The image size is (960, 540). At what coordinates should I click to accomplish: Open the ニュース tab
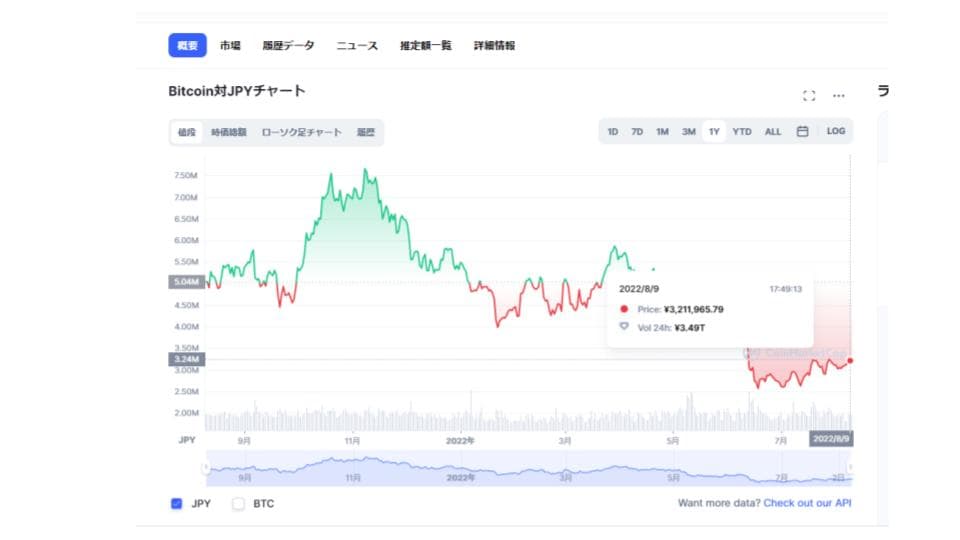[357, 45]
